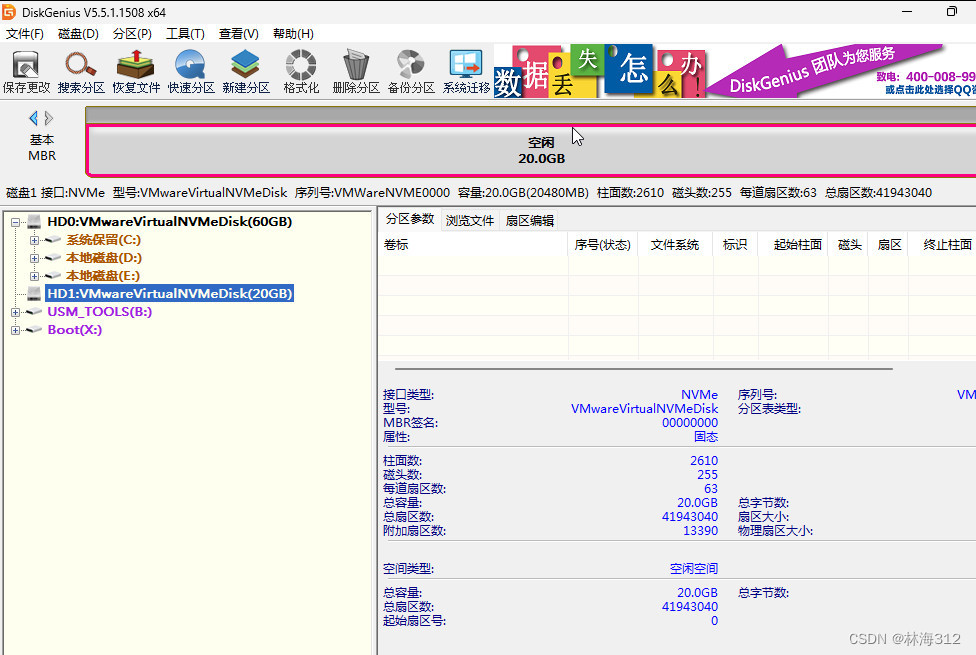The width and height of the screenshot is (976, 655).
Task: Collapse the HD0 disk tree node
Action: click(x=16, y=222)
